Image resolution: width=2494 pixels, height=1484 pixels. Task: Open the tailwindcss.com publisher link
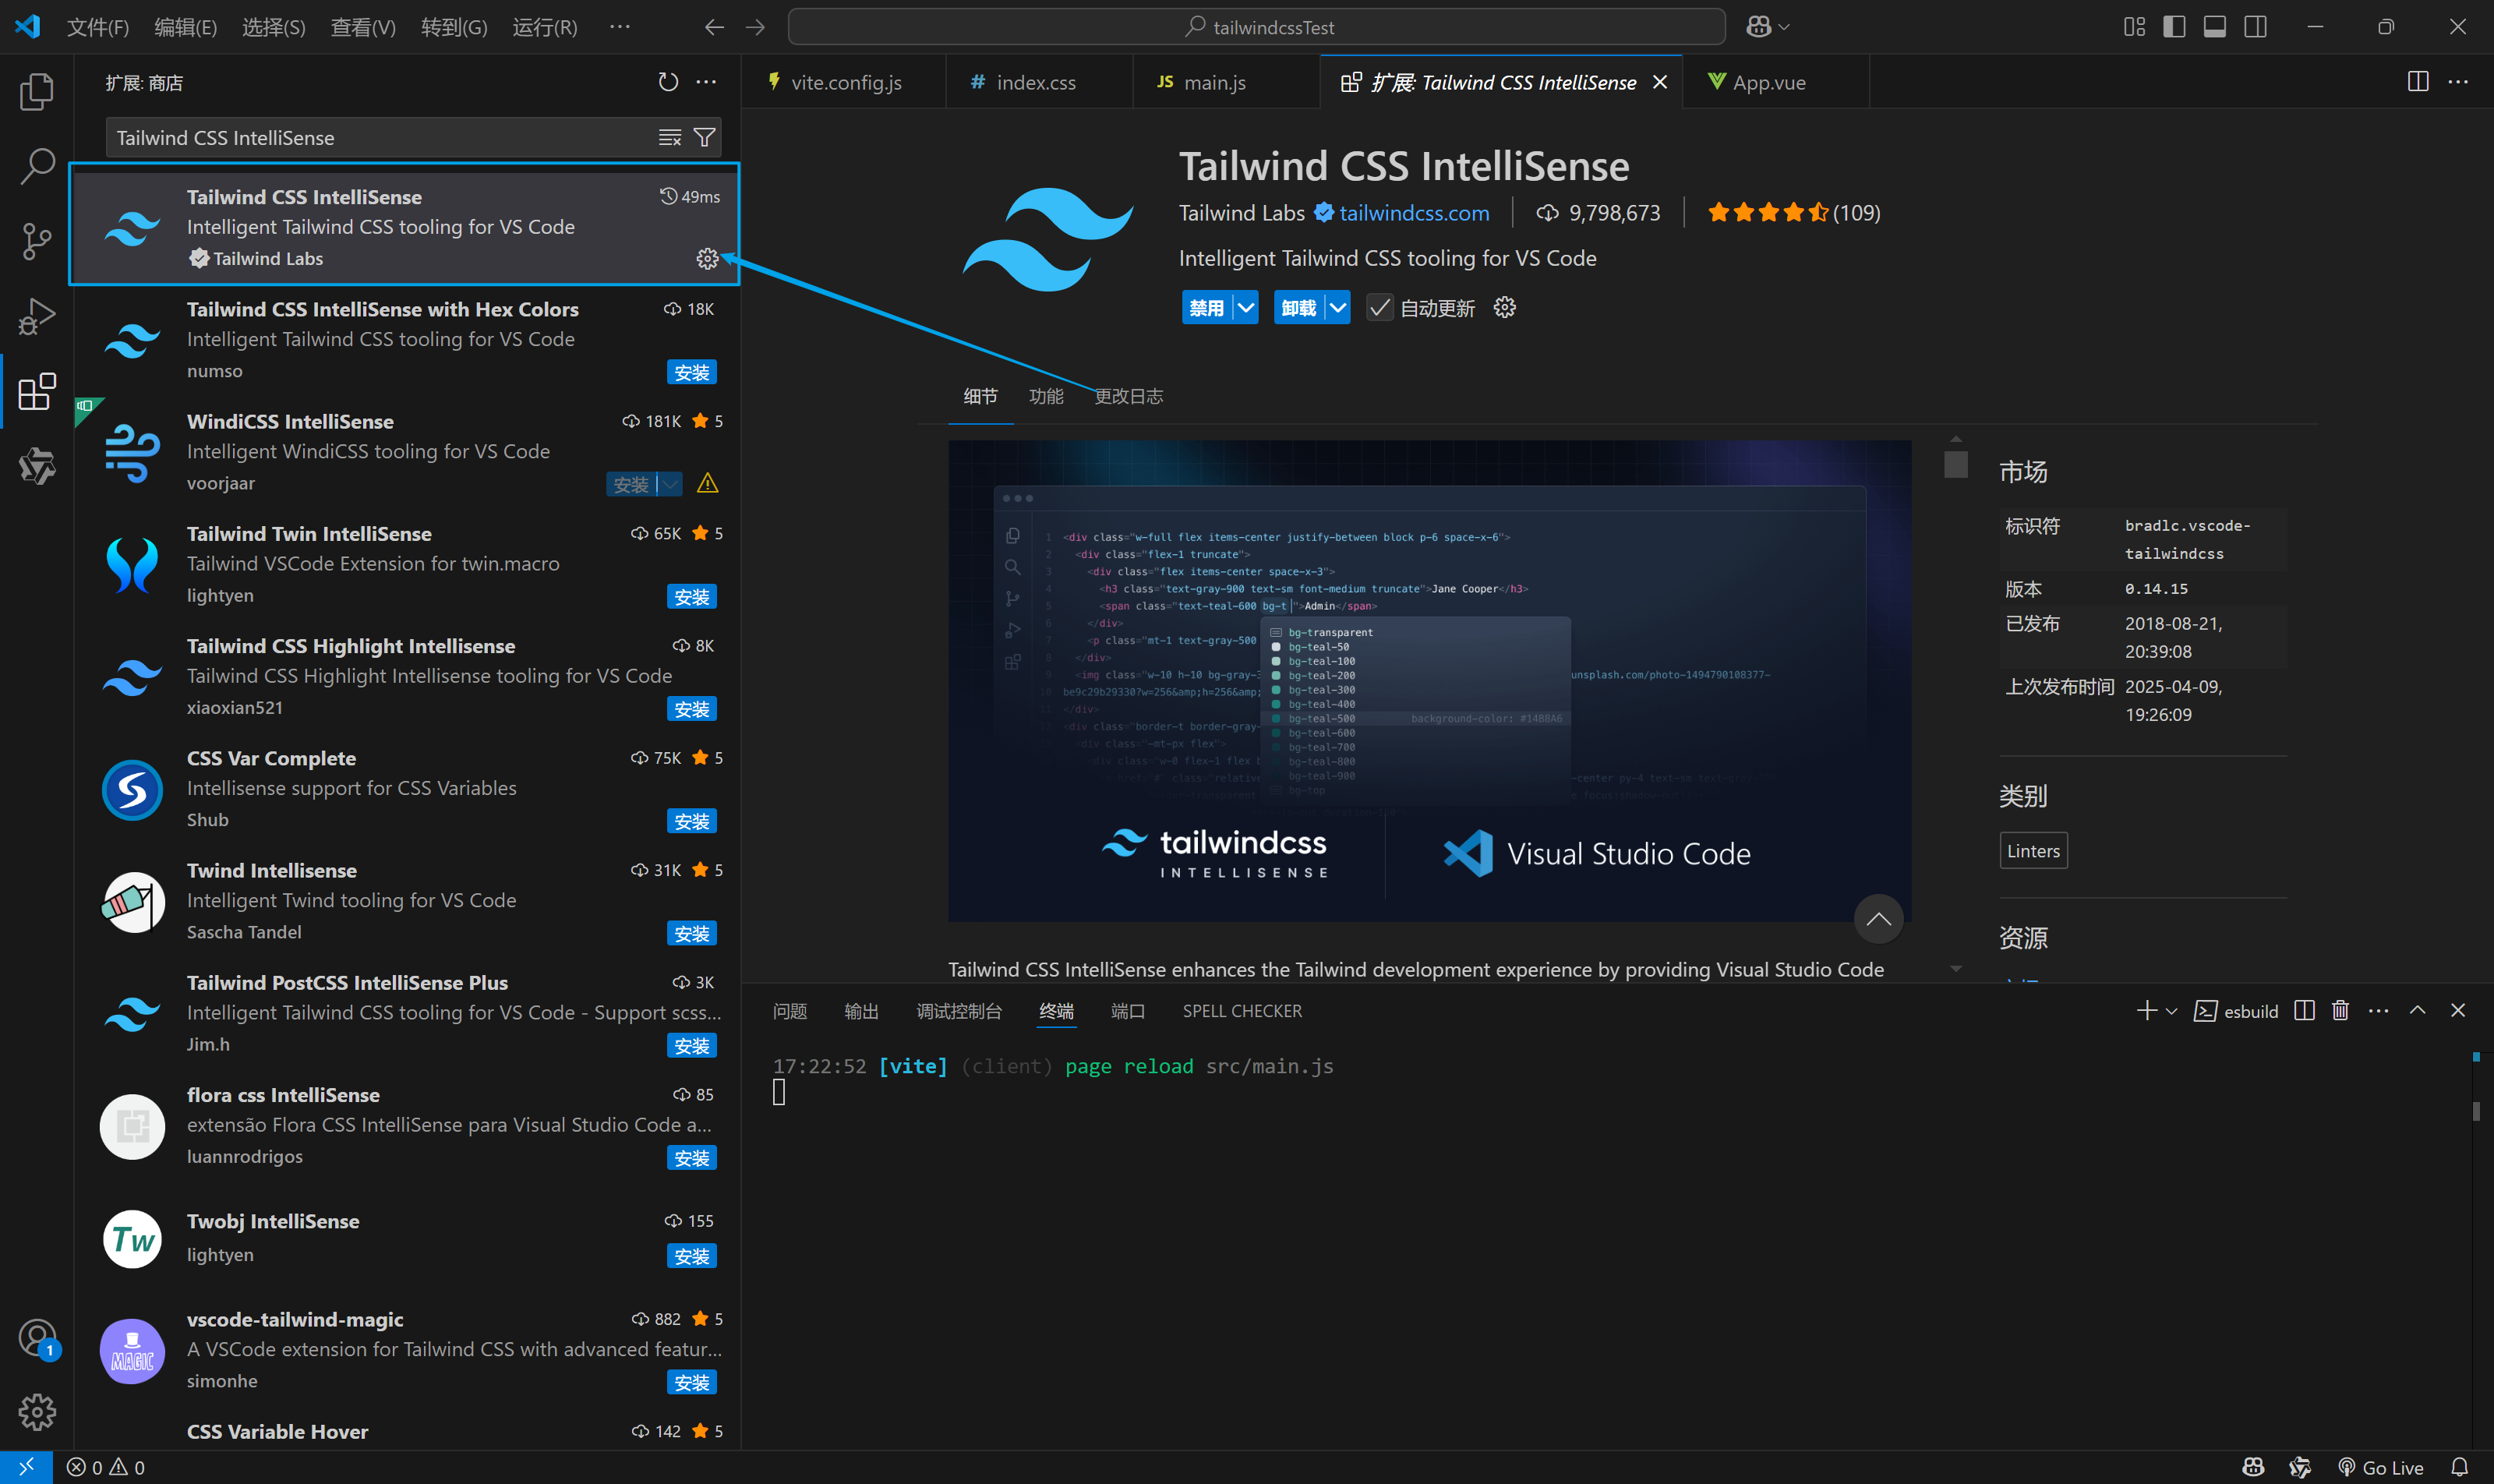coord(1413,213)
